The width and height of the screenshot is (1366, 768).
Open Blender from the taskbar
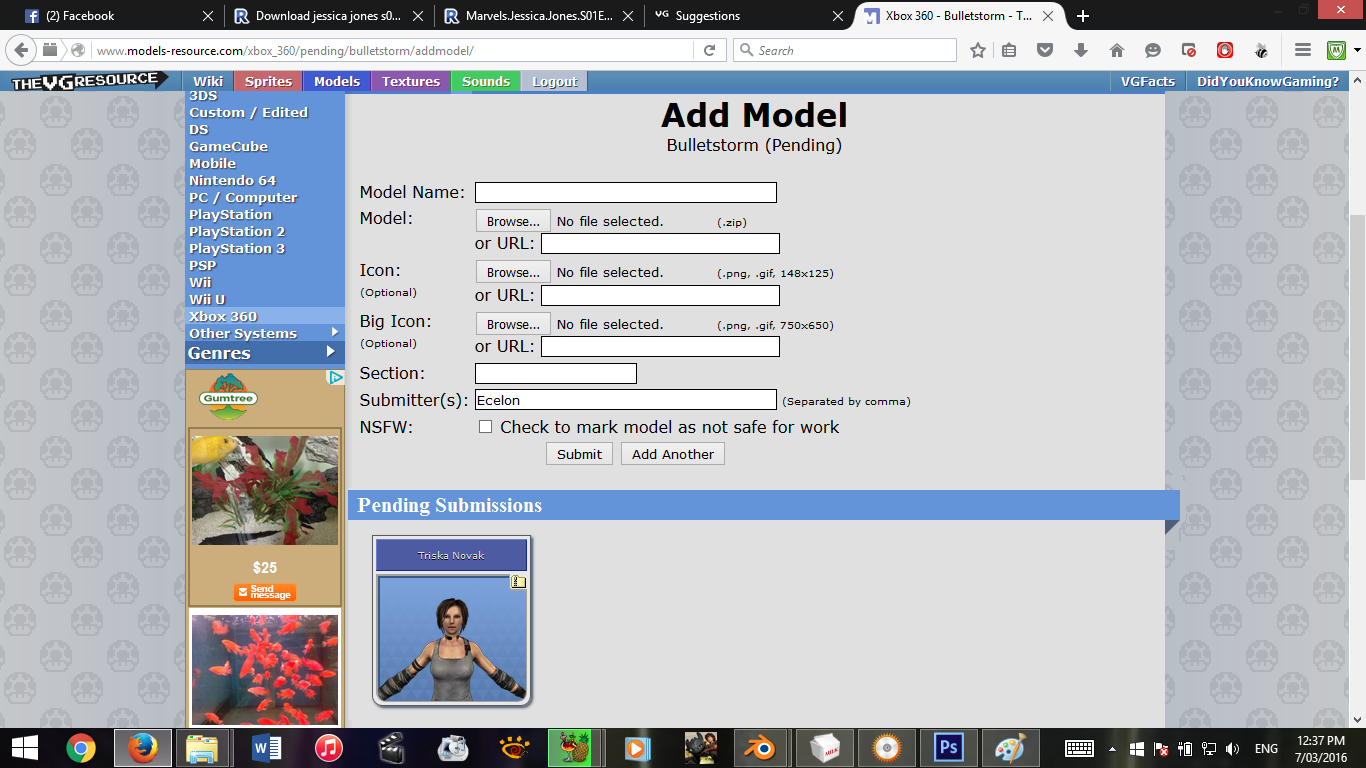(x=762, y=747)
